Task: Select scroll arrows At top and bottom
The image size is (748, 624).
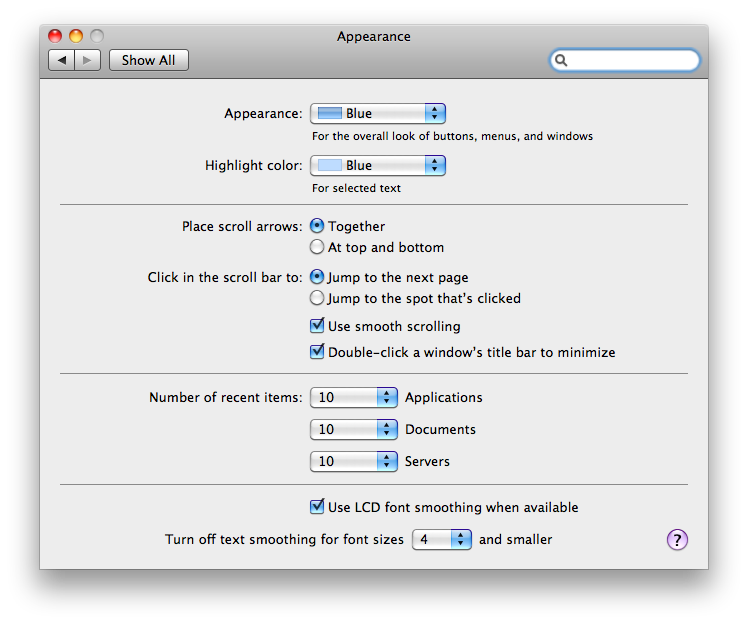Action: pyautogui.click(x=318, y=247)
